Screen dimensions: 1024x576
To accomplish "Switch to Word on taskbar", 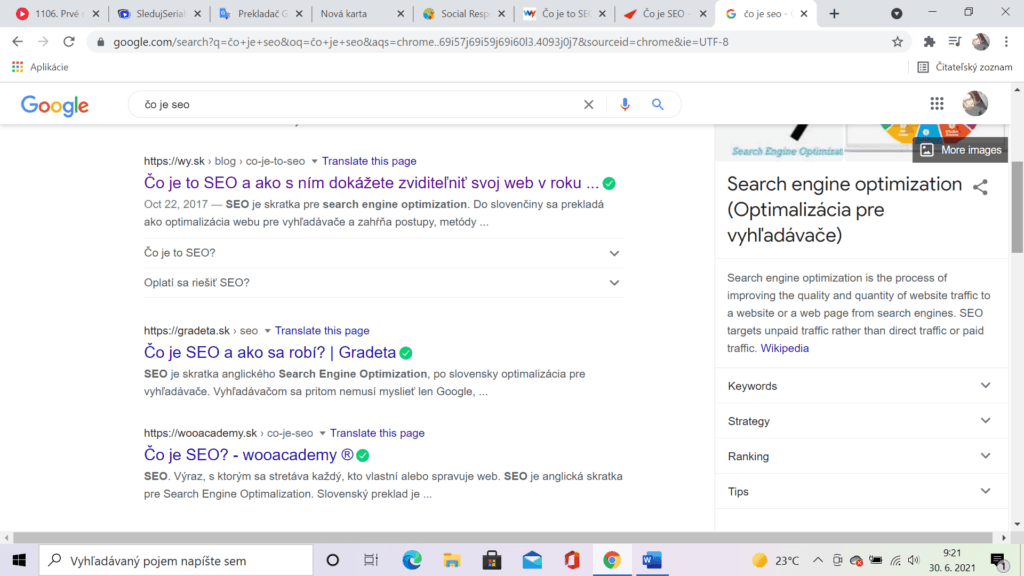I will pyautogui.click(x=652, y=560).
